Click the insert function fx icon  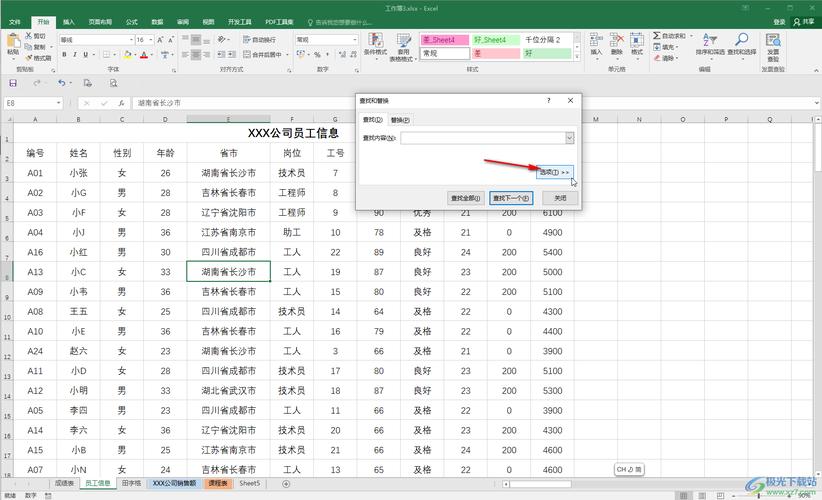click(121, 103)
